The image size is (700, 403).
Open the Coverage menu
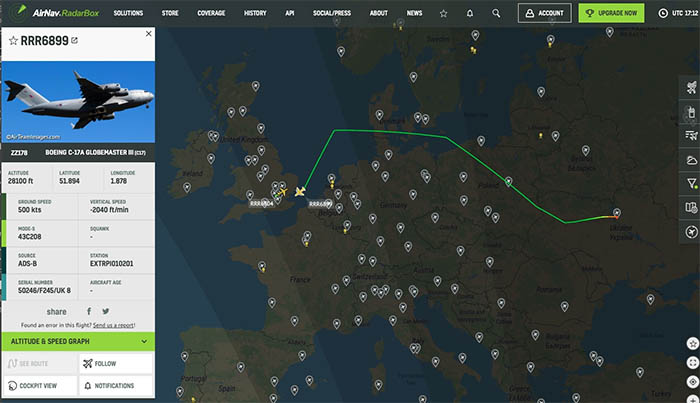pyautogui.click(x=211, y=13)
